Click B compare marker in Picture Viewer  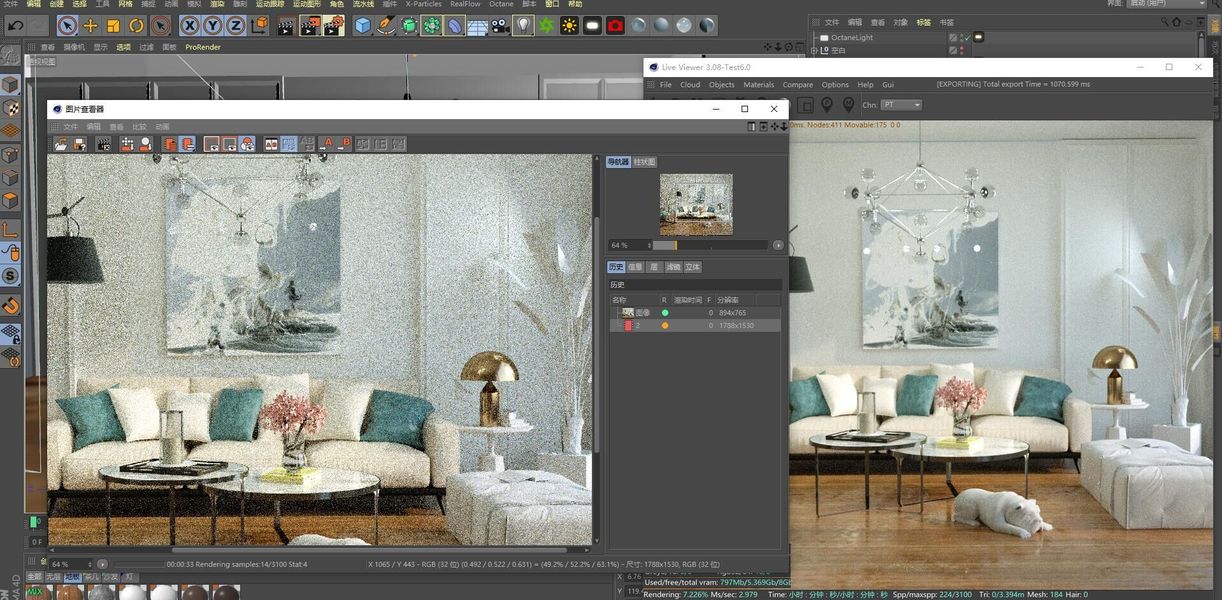coord(344,144)
